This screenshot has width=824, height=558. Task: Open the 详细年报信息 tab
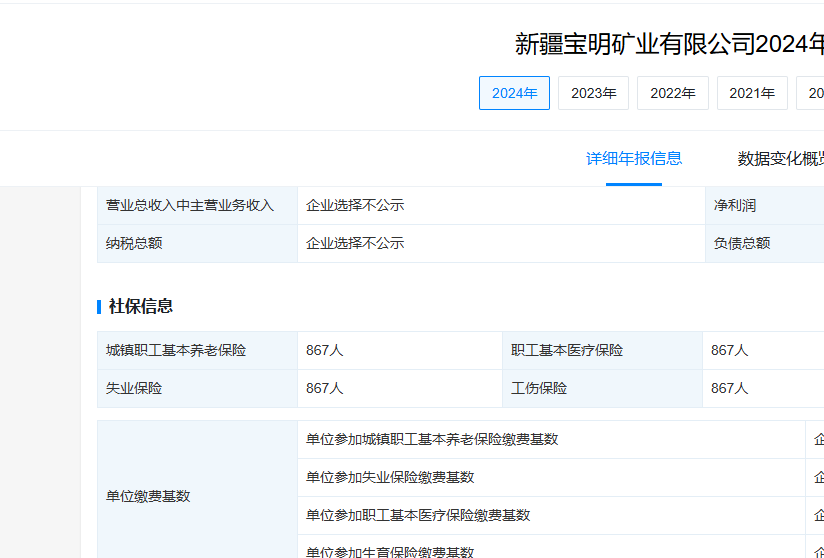[x=634, y=158]
